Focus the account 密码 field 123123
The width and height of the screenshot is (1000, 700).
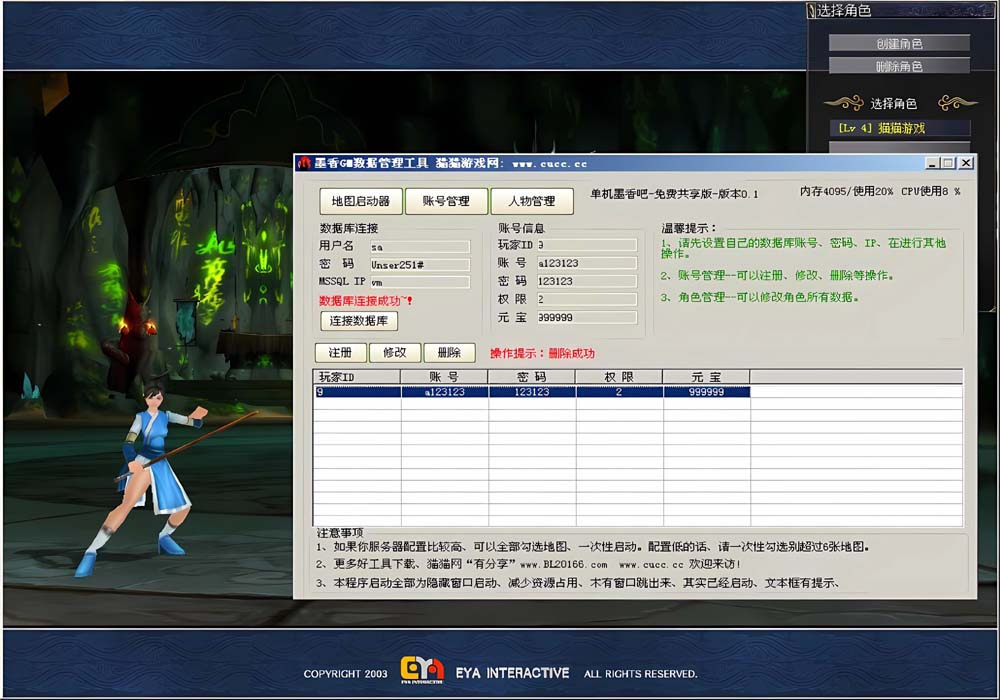pyautogui.click(x=587, y=281)
